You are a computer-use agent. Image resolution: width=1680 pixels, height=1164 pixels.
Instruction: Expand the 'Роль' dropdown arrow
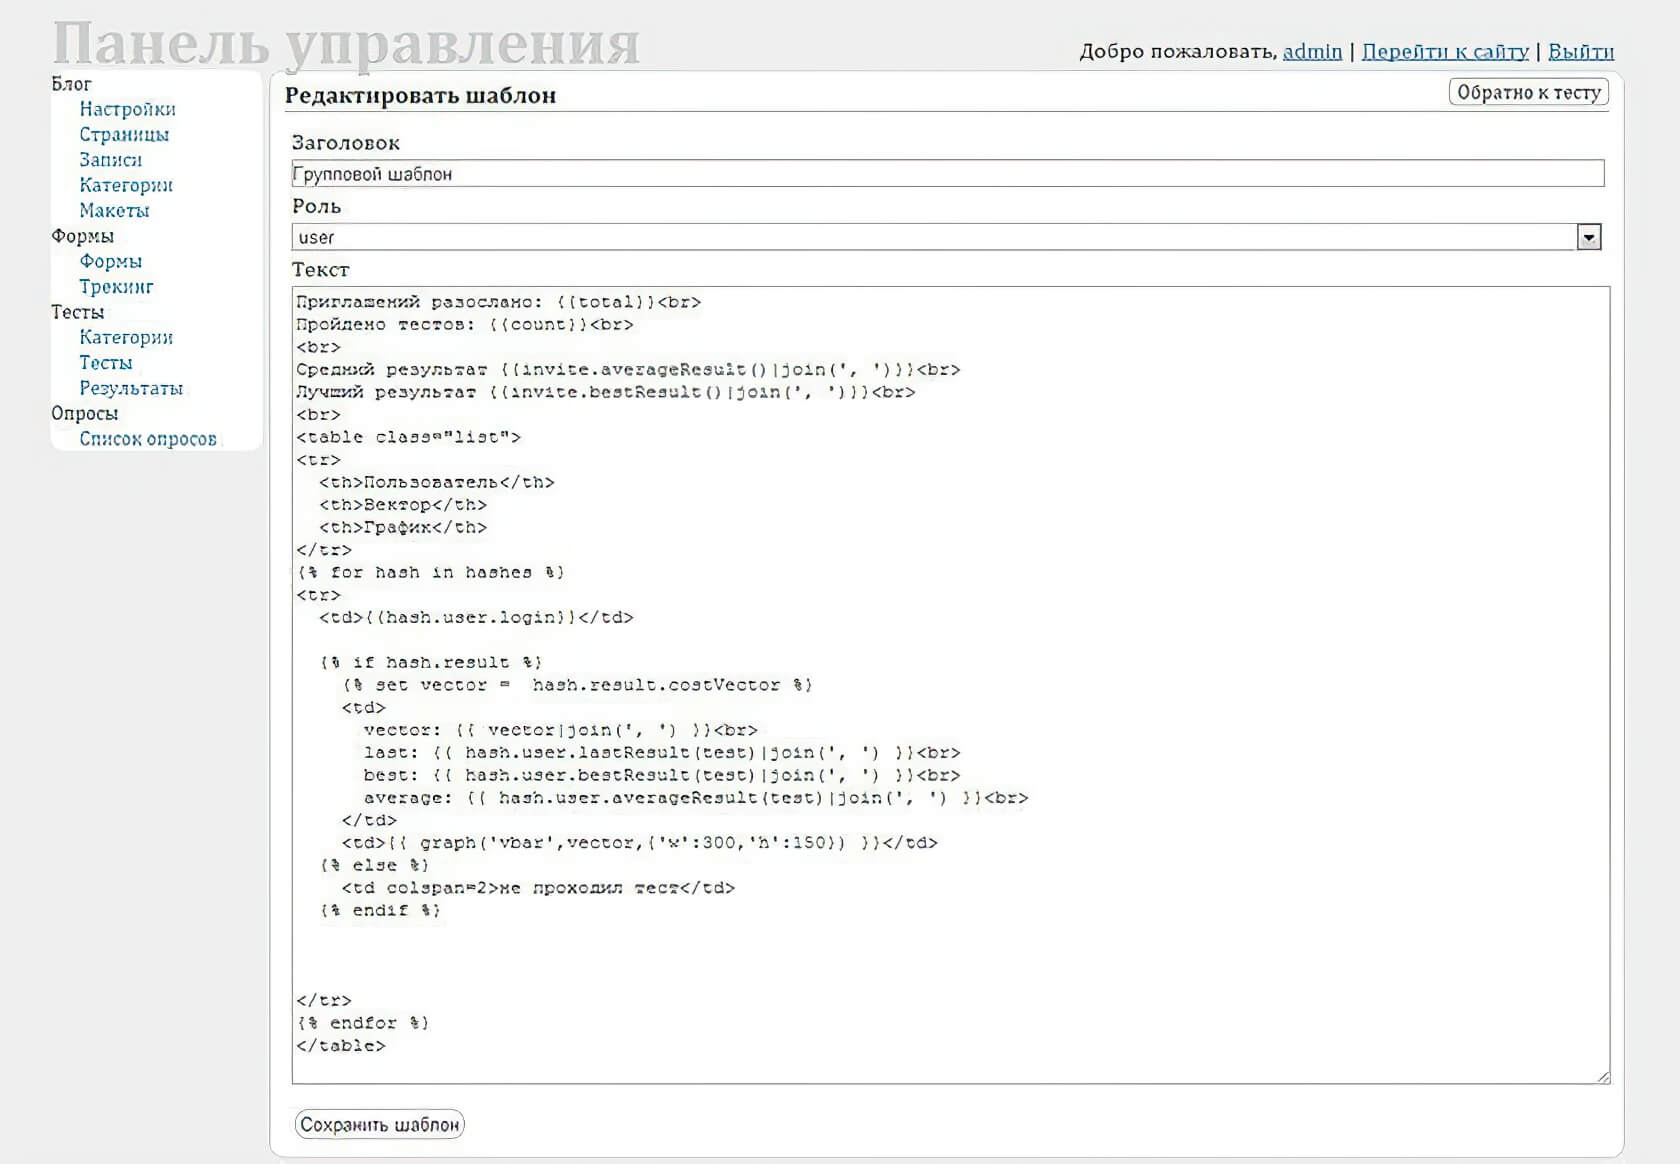click(1588, 237)
